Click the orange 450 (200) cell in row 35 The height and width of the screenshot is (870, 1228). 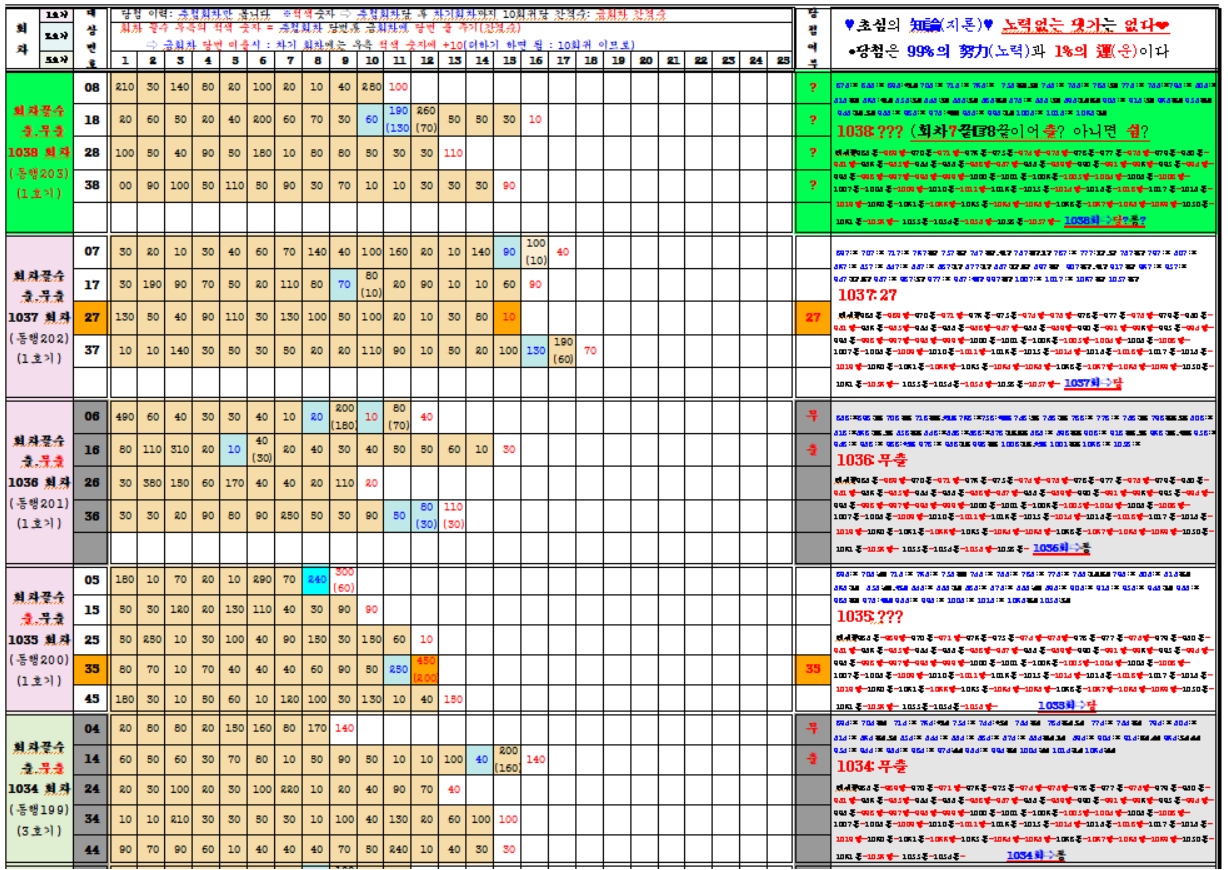click(426, 666)
